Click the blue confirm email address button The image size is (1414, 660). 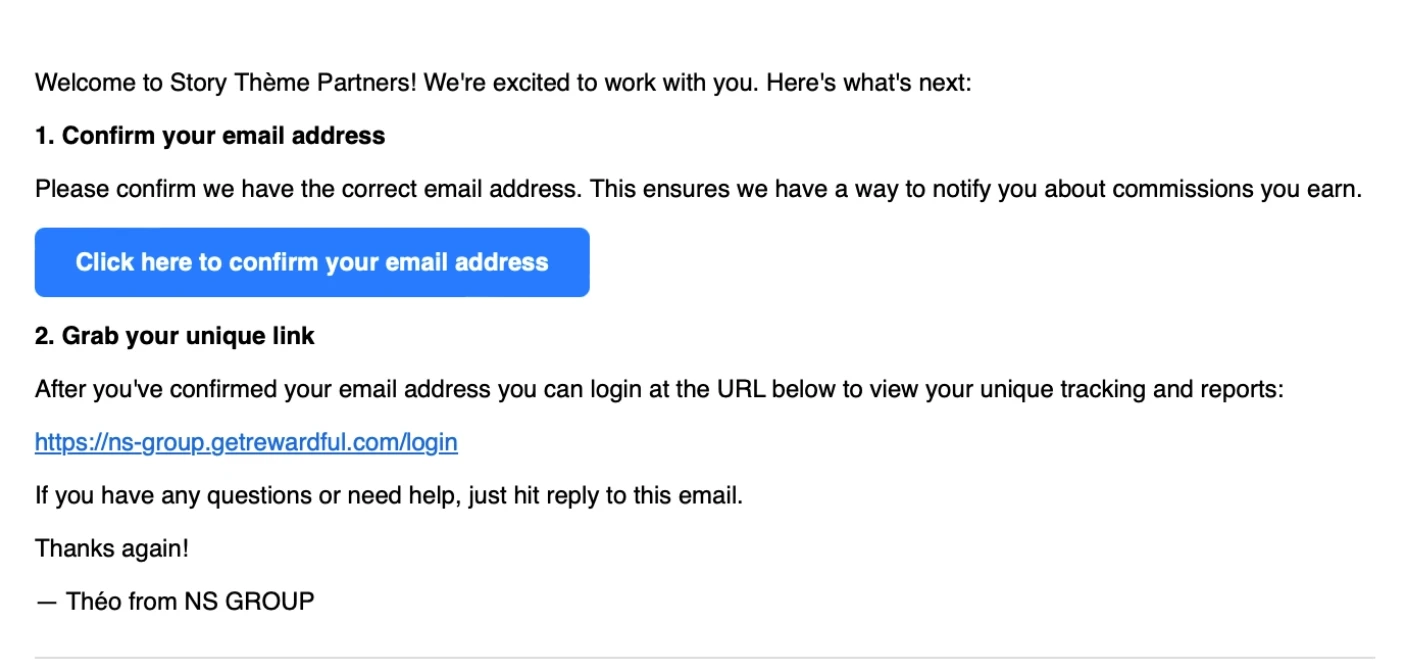coord(312,262)
